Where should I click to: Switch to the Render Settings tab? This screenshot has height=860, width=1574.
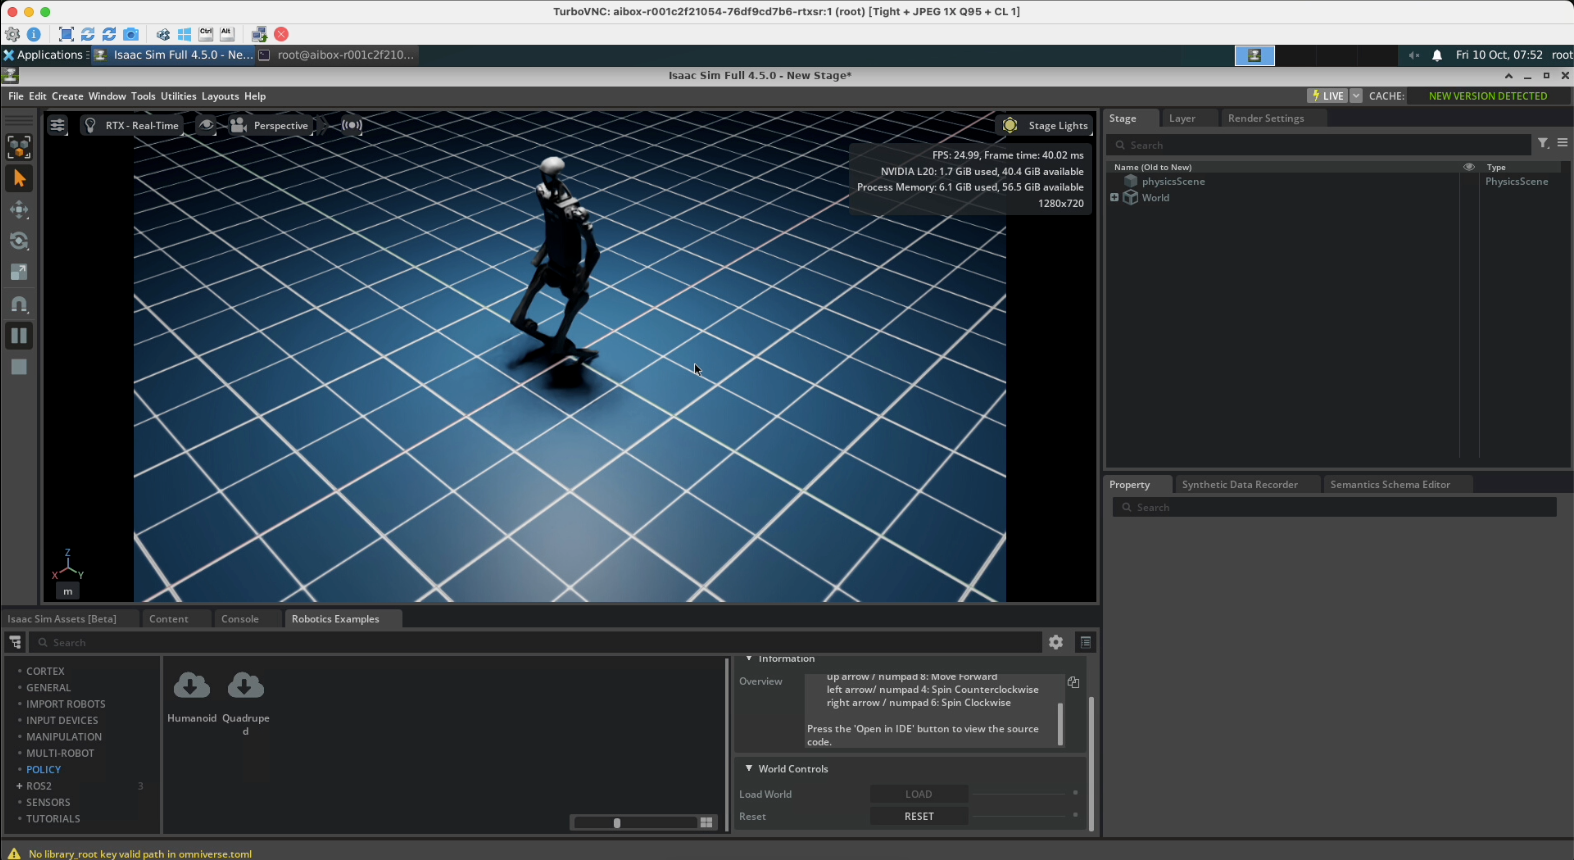(1265, 118)
